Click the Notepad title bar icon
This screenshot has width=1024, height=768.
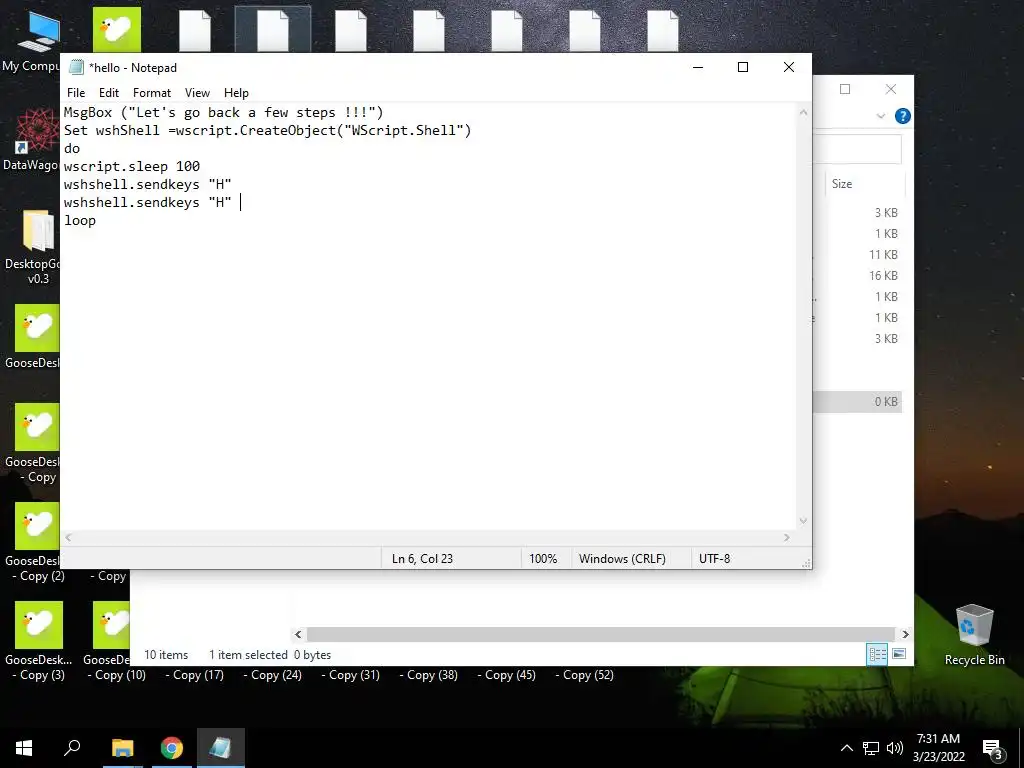(76, 67)
